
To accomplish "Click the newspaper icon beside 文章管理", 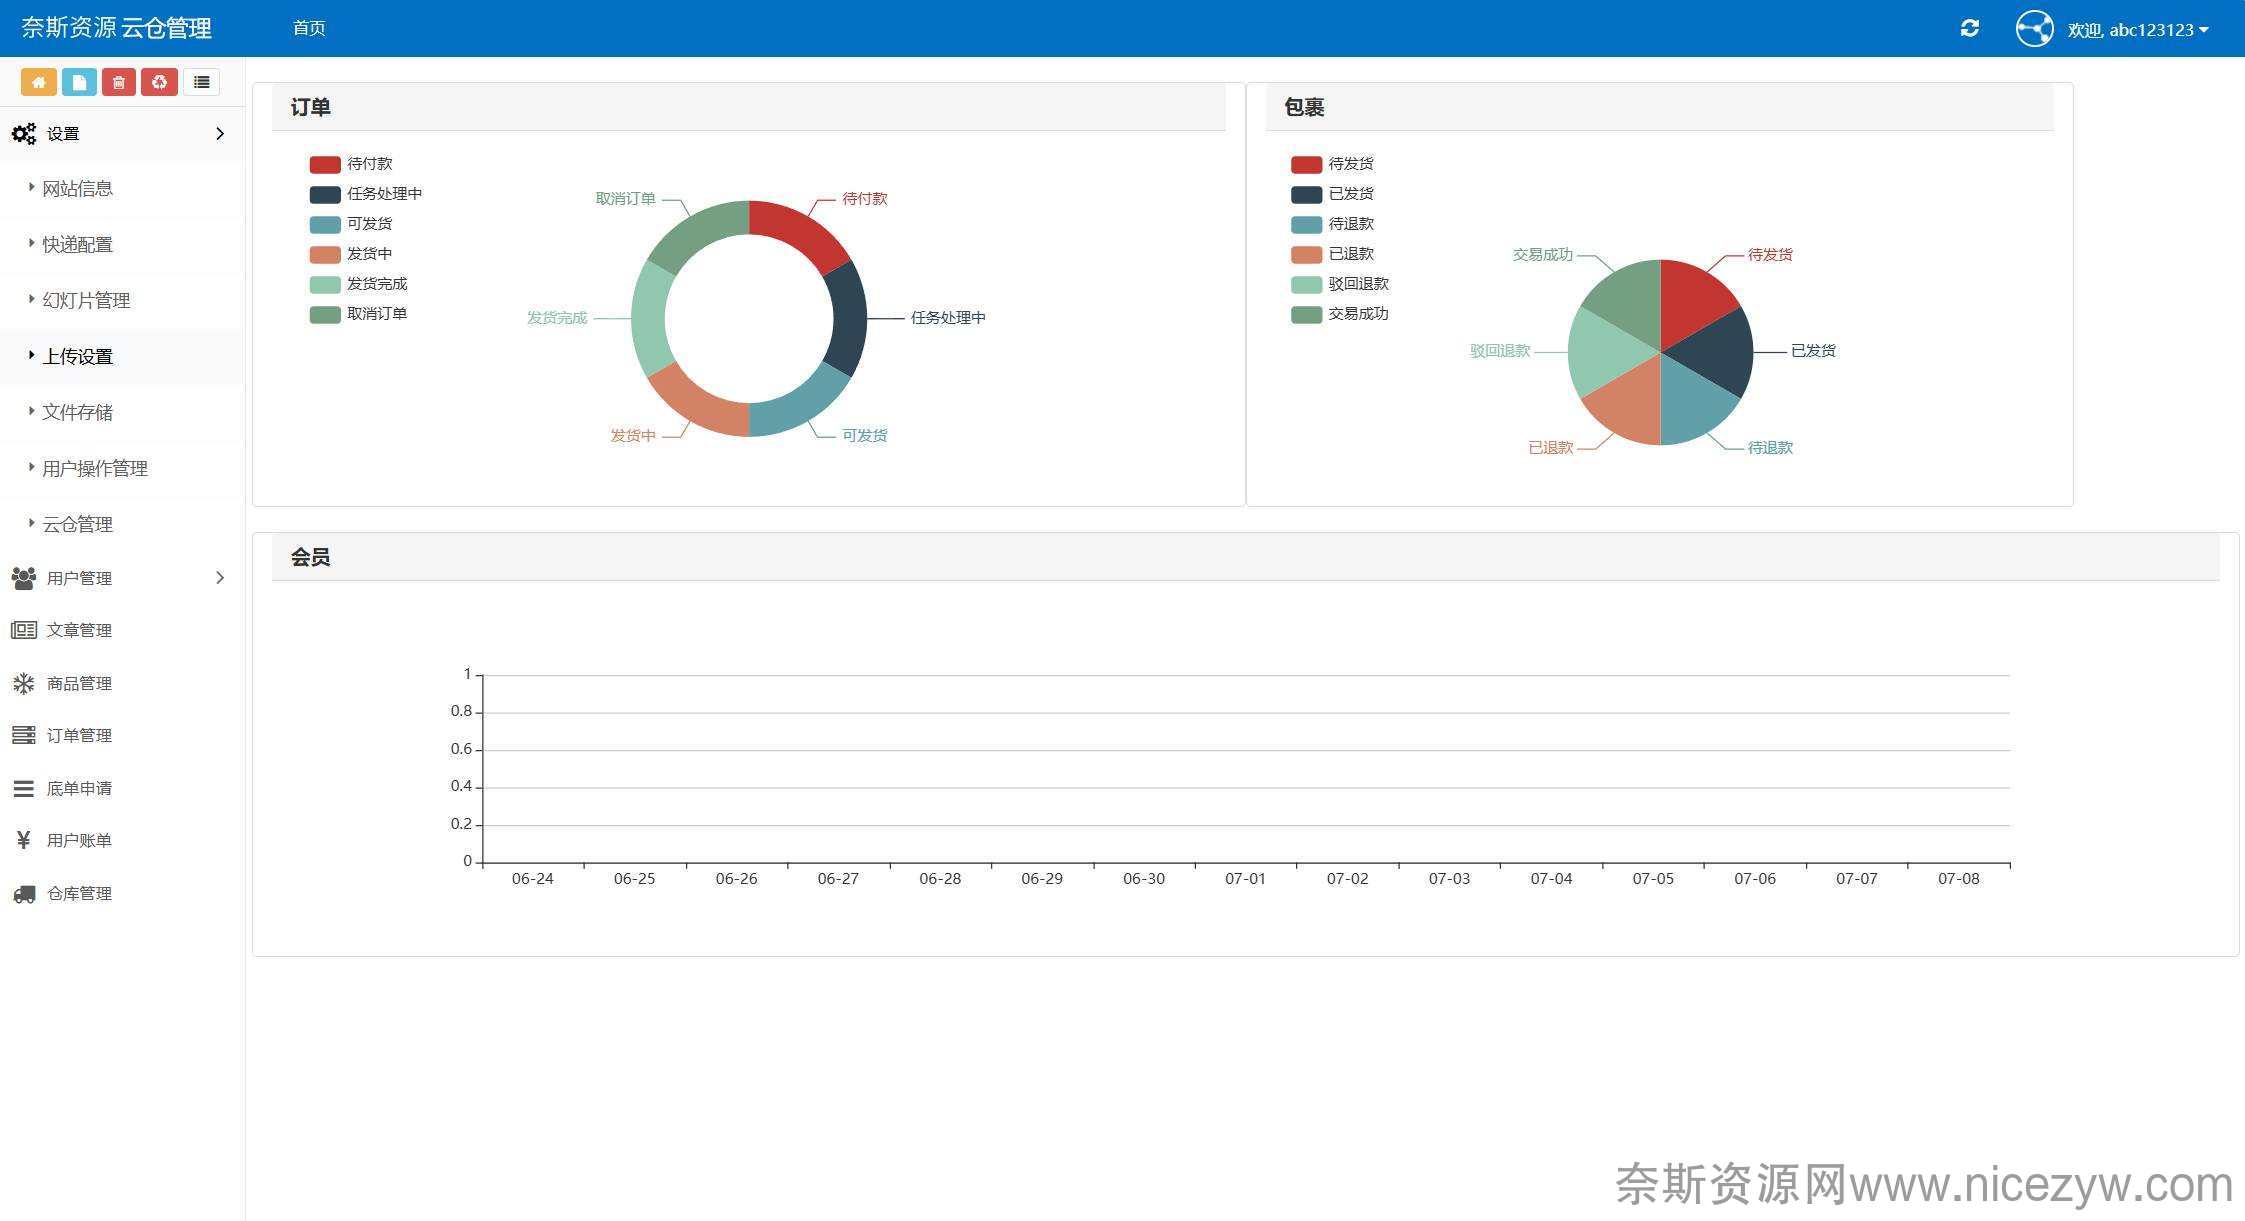I will point(24,630).
